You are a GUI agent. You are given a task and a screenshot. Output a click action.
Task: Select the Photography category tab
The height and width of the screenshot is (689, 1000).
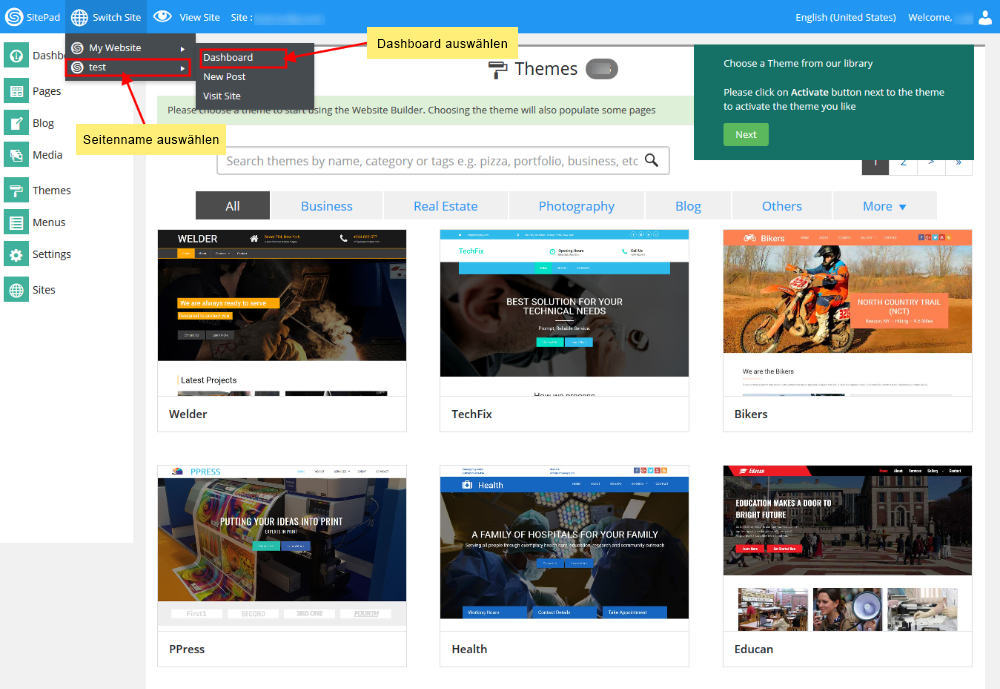[577, 206]
